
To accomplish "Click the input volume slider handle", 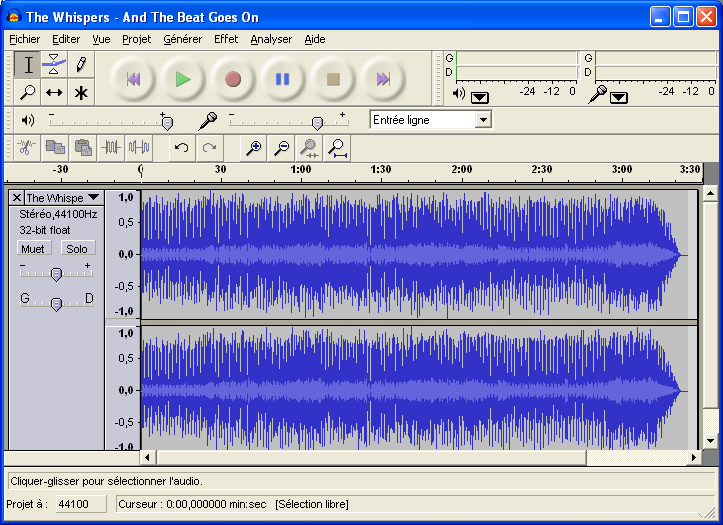I will click(317, 123).
